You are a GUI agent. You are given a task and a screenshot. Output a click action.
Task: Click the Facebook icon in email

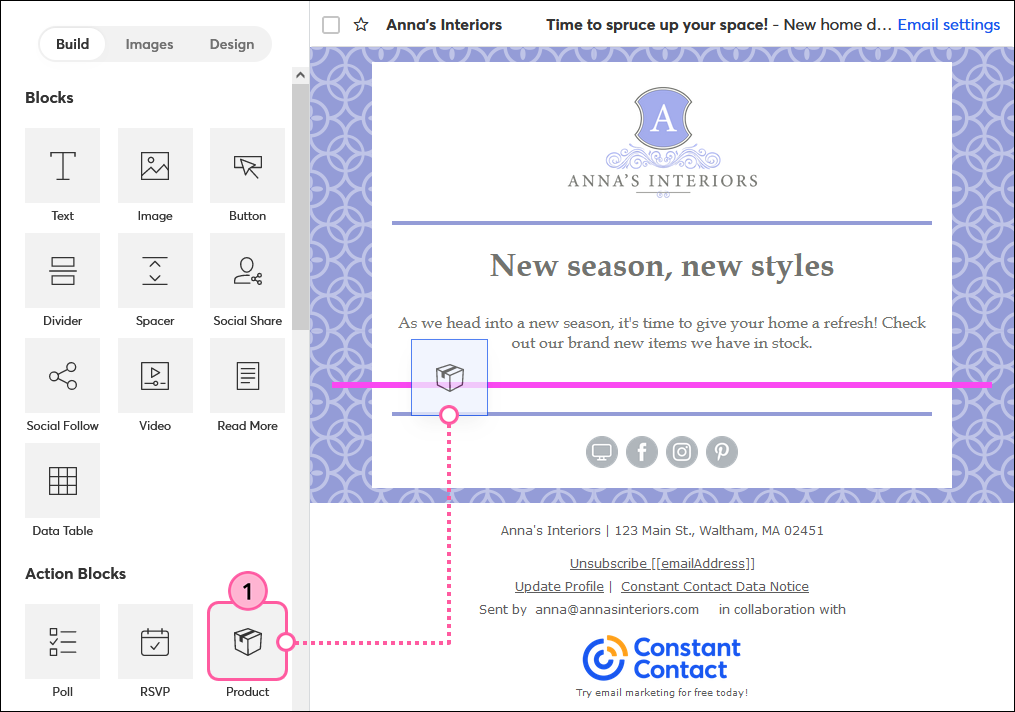(642, 452)
